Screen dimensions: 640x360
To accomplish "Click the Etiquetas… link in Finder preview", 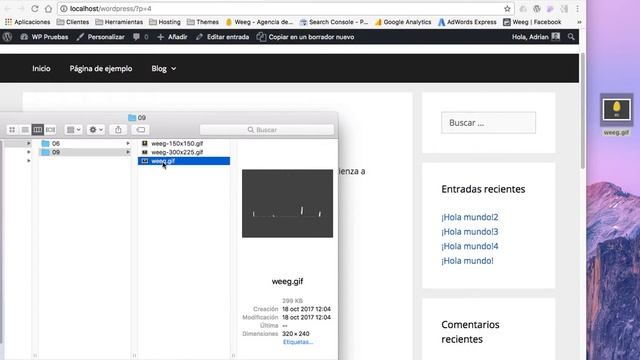I will pyautogui.click(x=298, y=342).
